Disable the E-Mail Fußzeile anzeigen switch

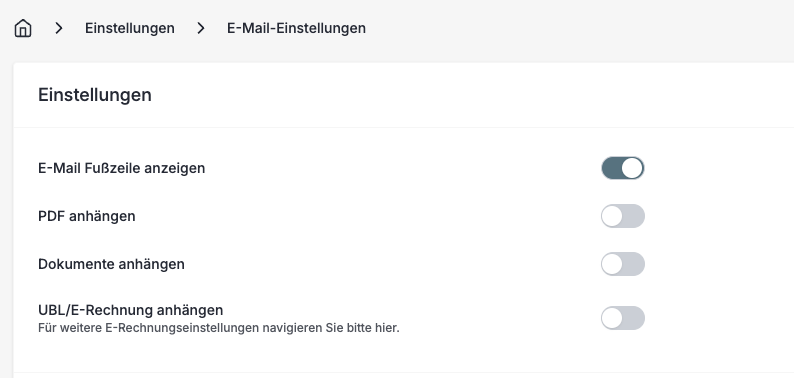pyautogui.click(x=622, y=168)
